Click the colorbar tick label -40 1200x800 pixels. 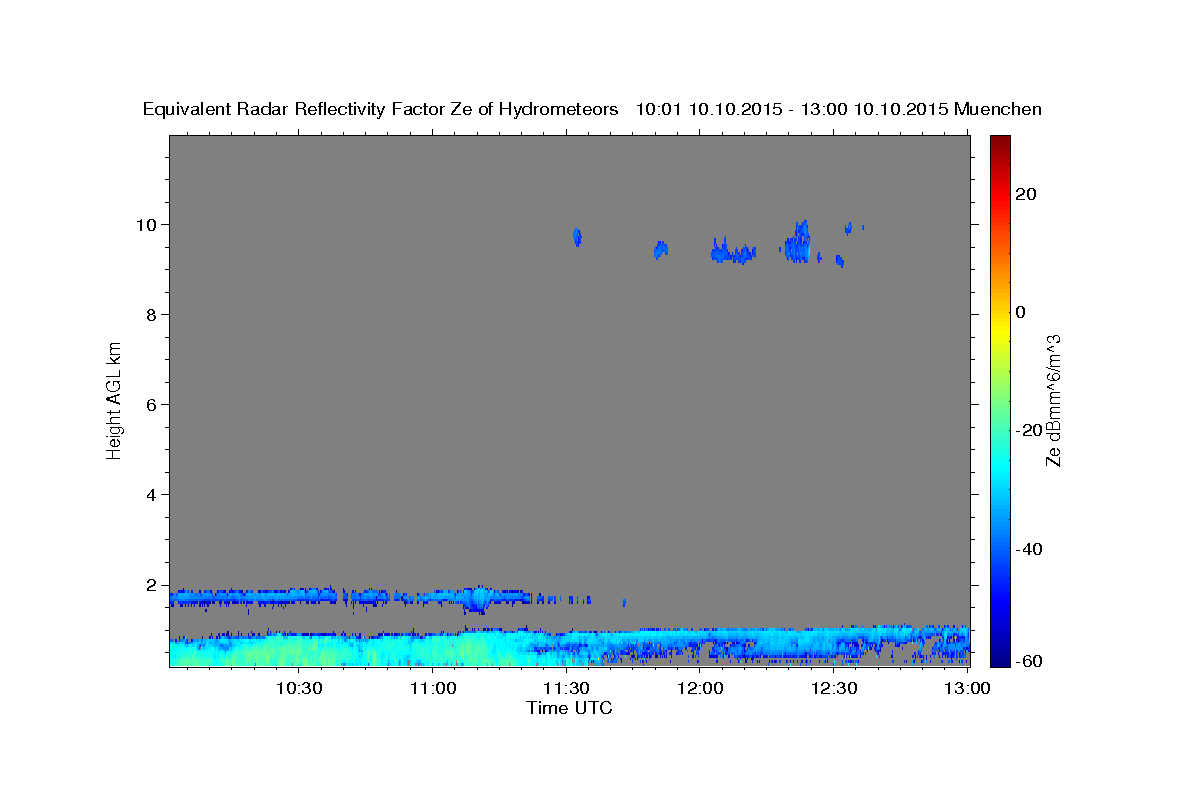(x=1029, y=548)
